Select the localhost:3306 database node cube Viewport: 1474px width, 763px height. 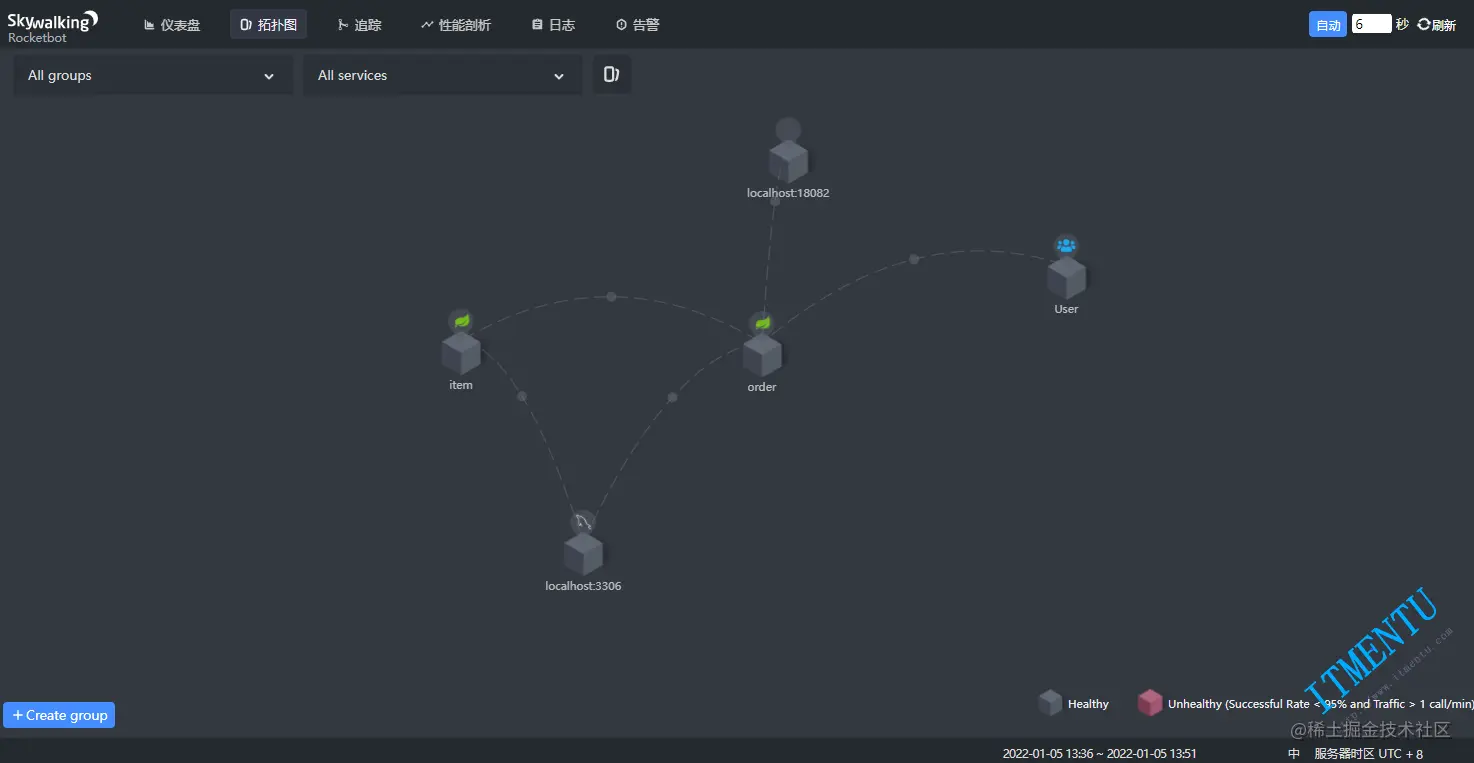point(583,554)
